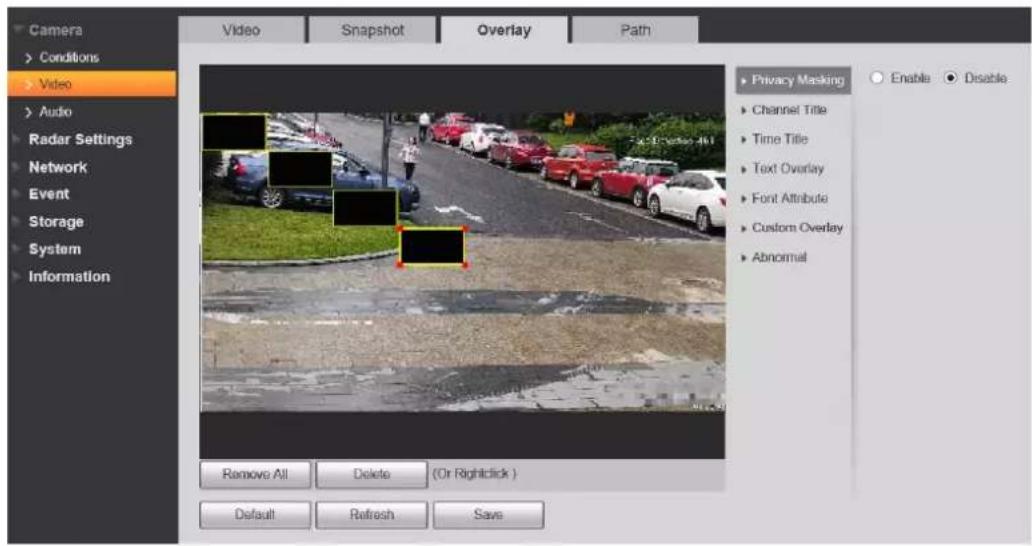Viewport: 1032px width, 546px height.
Task: Open Custom Overlay option
Action: pyautogui.click(x=796, y=228)
